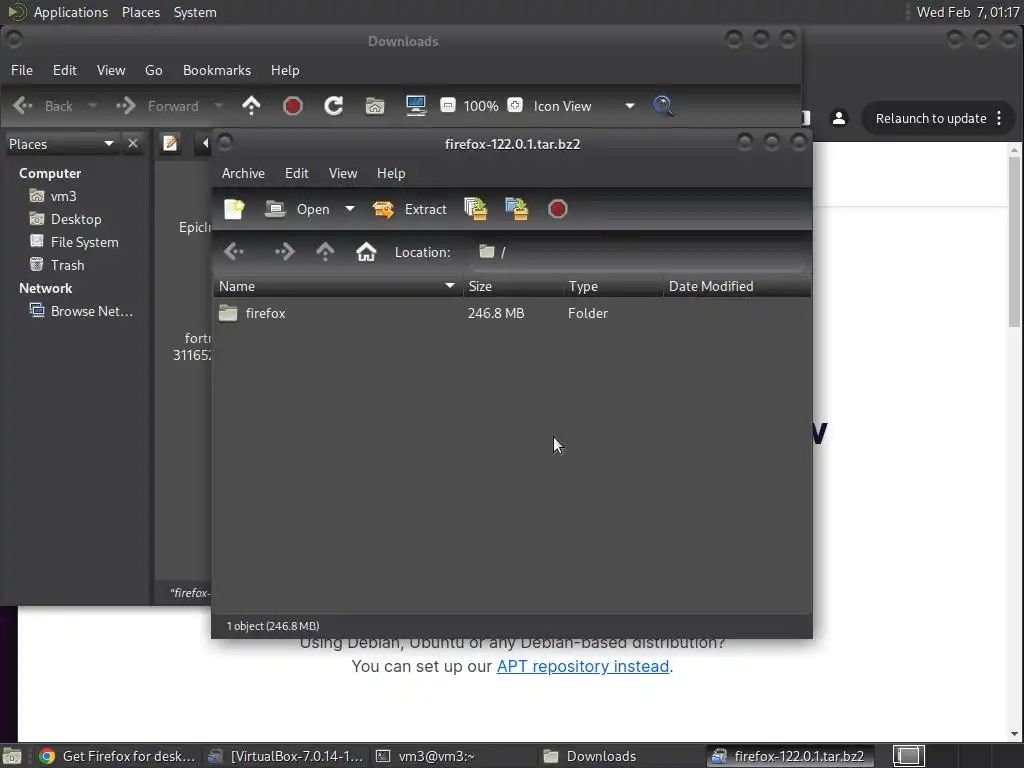Screen dimensions: 1024x768
Task: Open the Places sidebar selector dropdown
Action: tap(61, 144)
